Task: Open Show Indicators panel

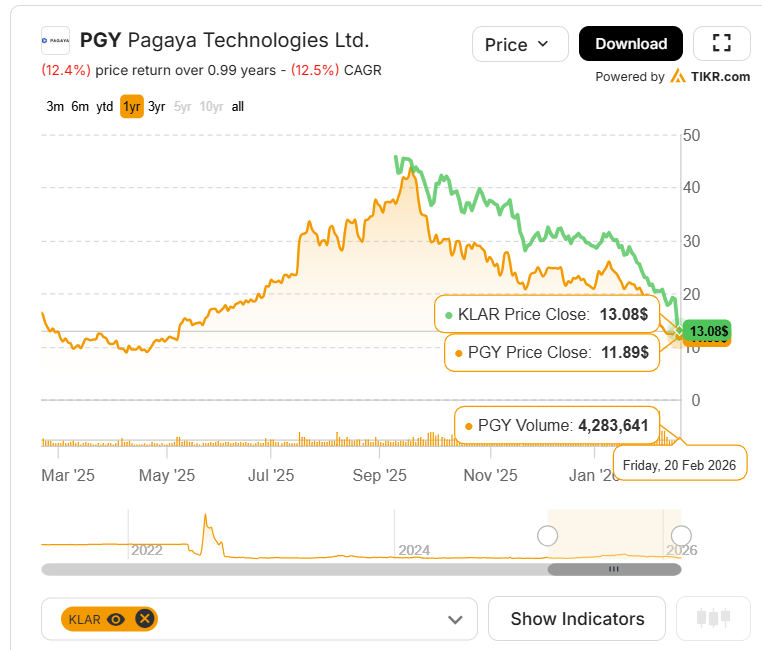Action: click(x=577, y=618)
